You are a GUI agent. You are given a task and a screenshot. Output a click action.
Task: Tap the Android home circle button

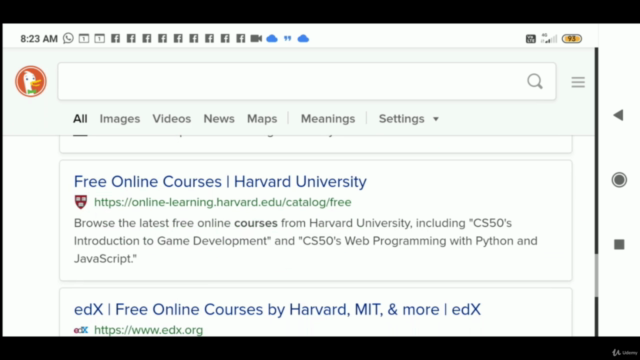coord(619,180)
